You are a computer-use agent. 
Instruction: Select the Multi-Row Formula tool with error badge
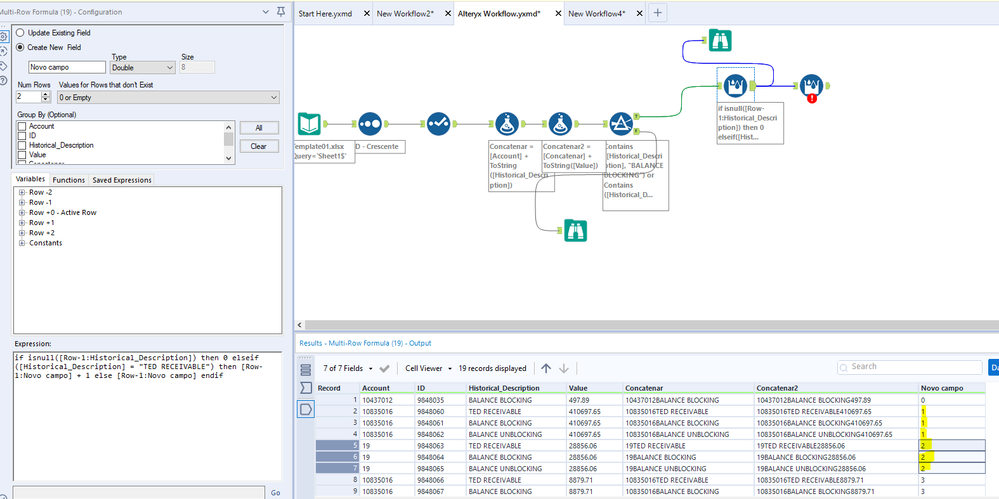pyautogui.click(x=811, y=86)
